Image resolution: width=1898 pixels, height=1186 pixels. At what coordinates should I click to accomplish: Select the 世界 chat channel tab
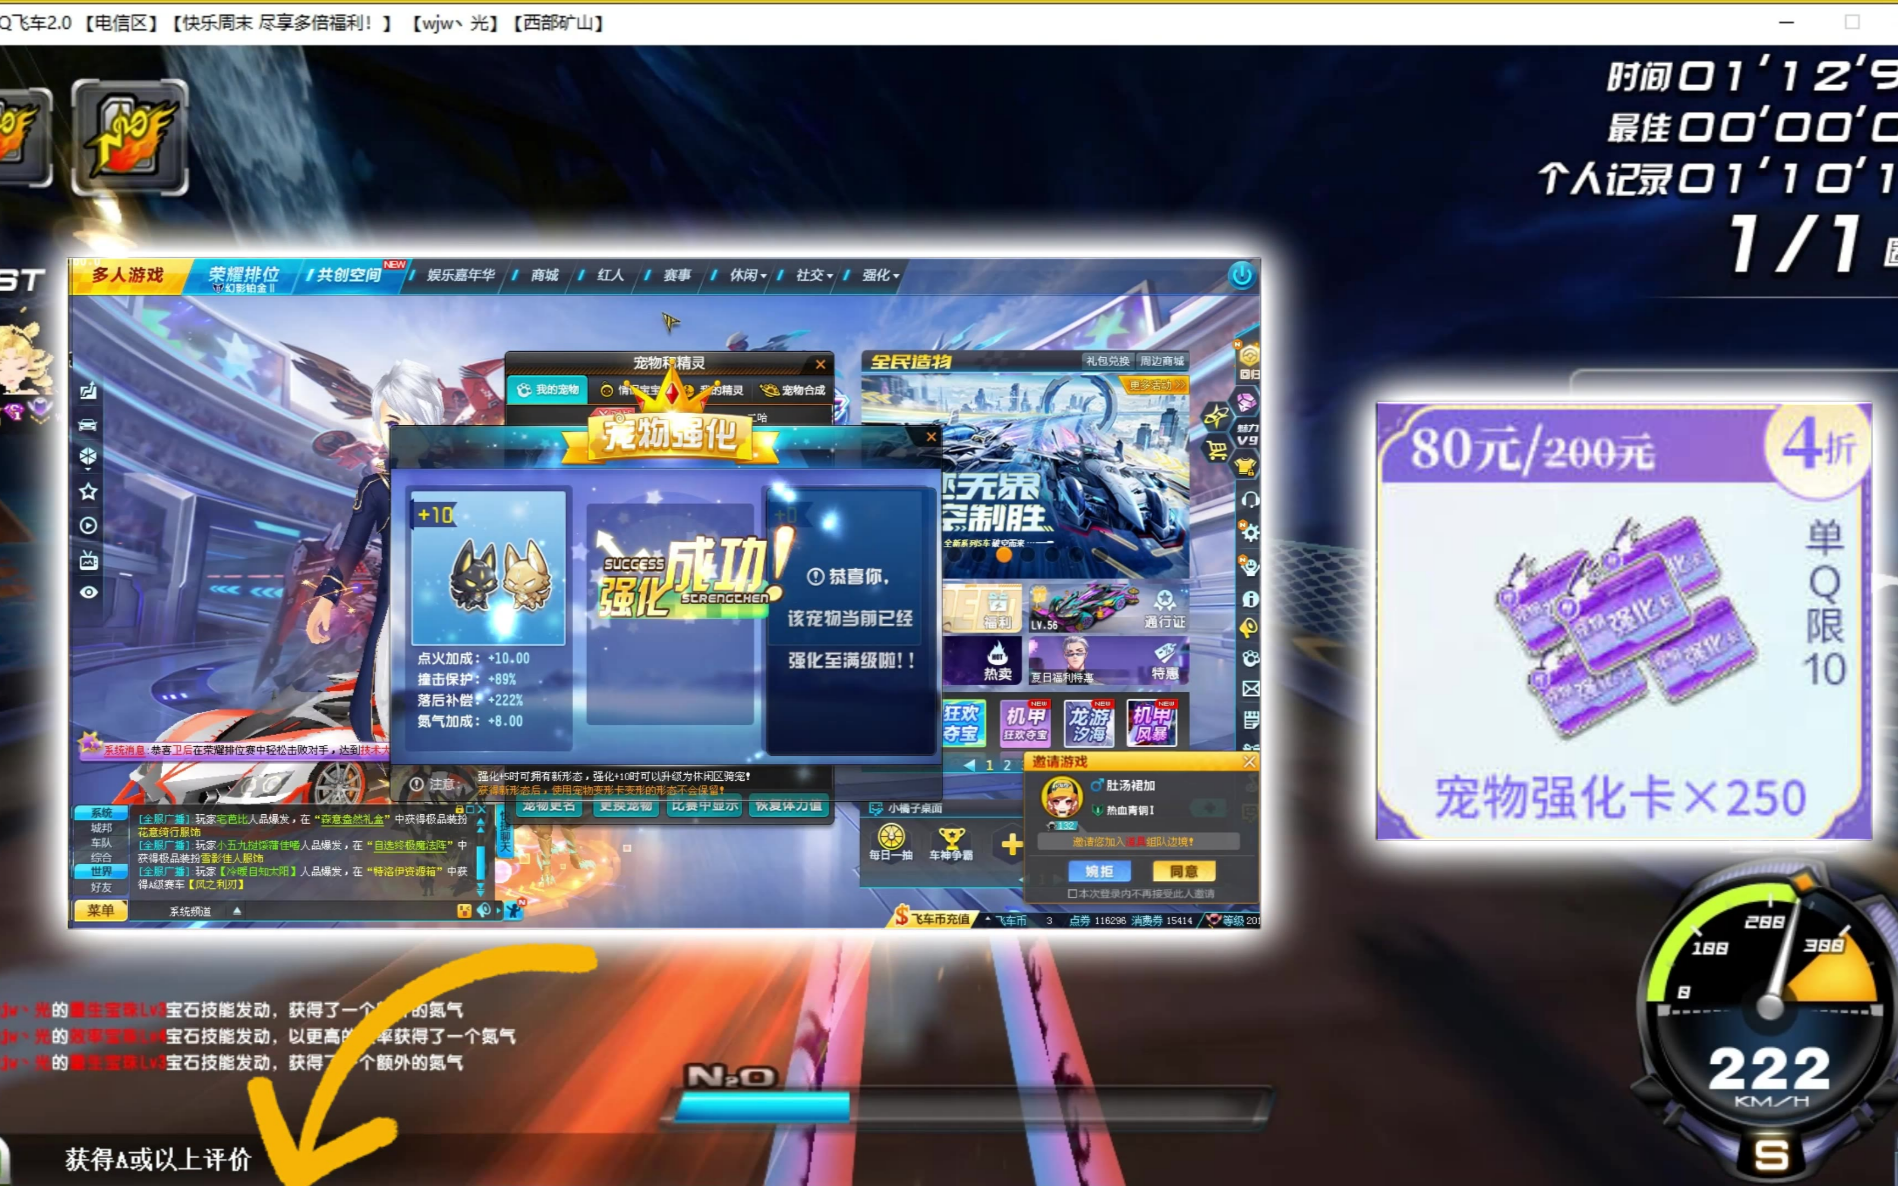point(101,872)
